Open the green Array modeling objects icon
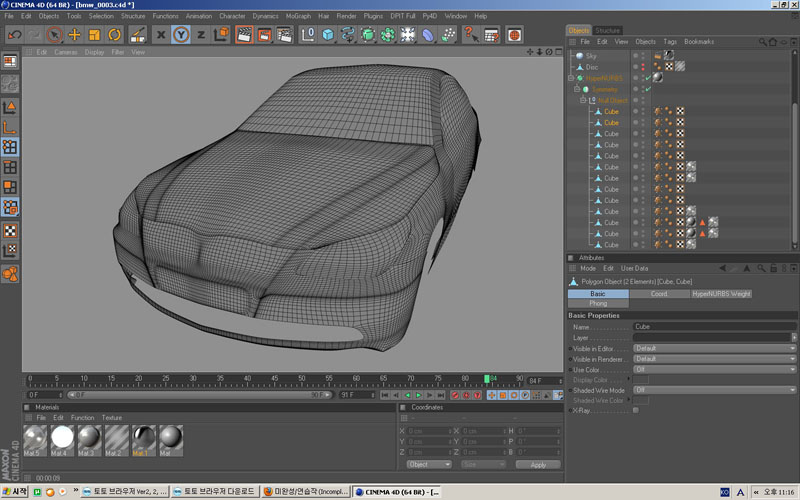800x500 pixels. tap(388, 35)
